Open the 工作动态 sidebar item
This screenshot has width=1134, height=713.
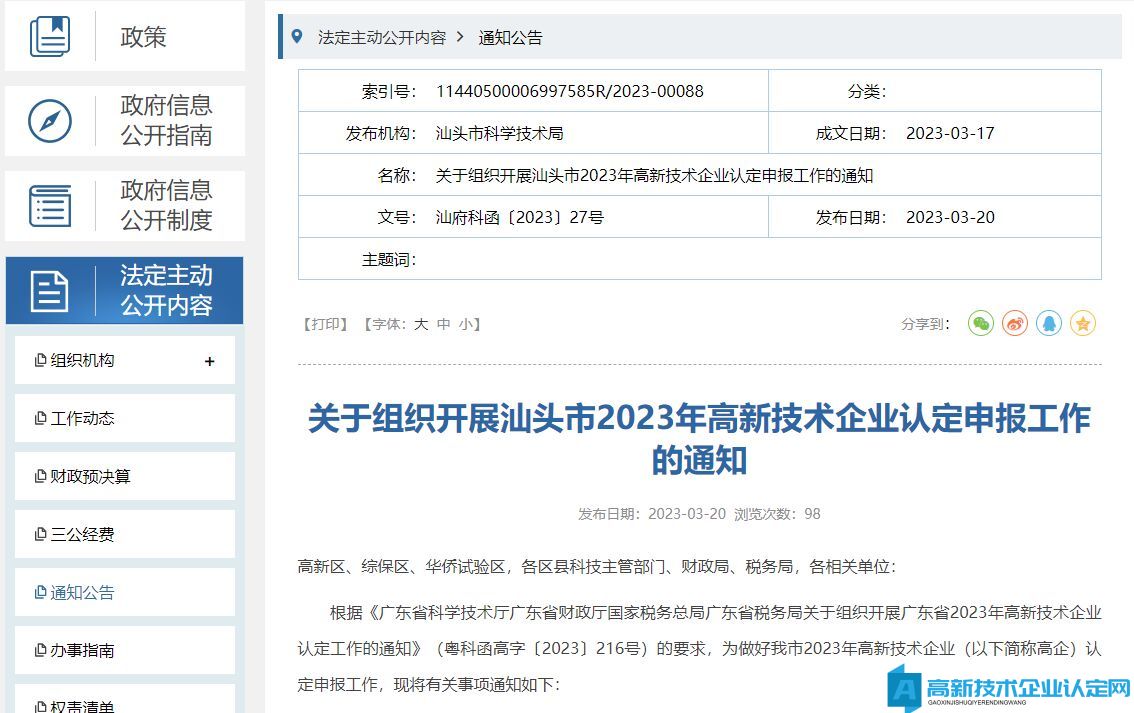tap(82, 419)
